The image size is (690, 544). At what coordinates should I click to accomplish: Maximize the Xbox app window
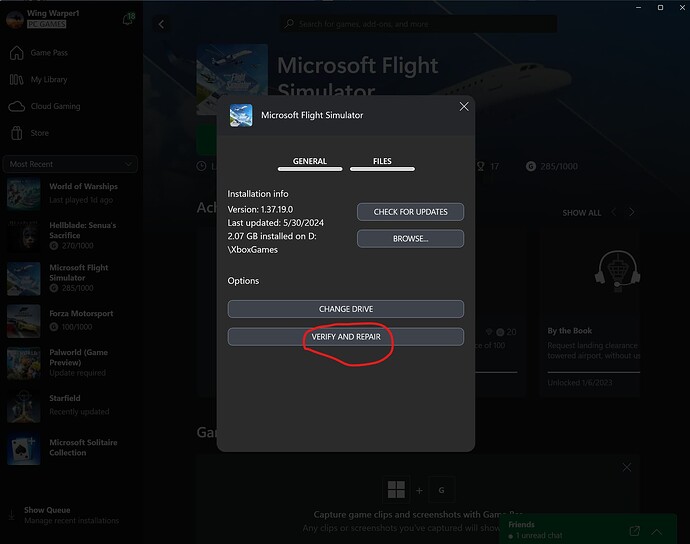(x=661, y=7)
